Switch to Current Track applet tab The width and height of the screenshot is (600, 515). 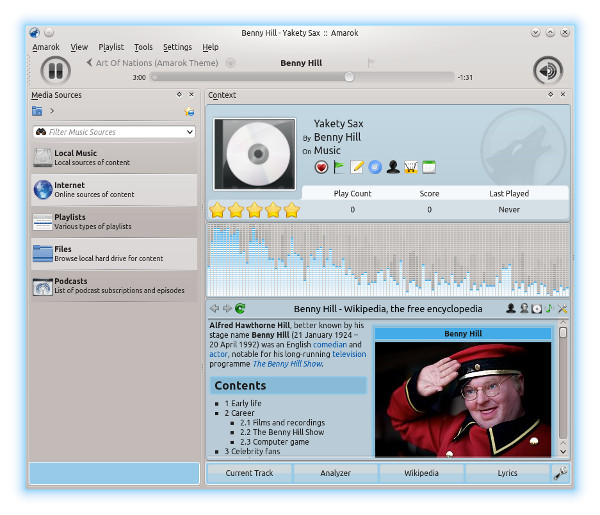pos(249,473)
